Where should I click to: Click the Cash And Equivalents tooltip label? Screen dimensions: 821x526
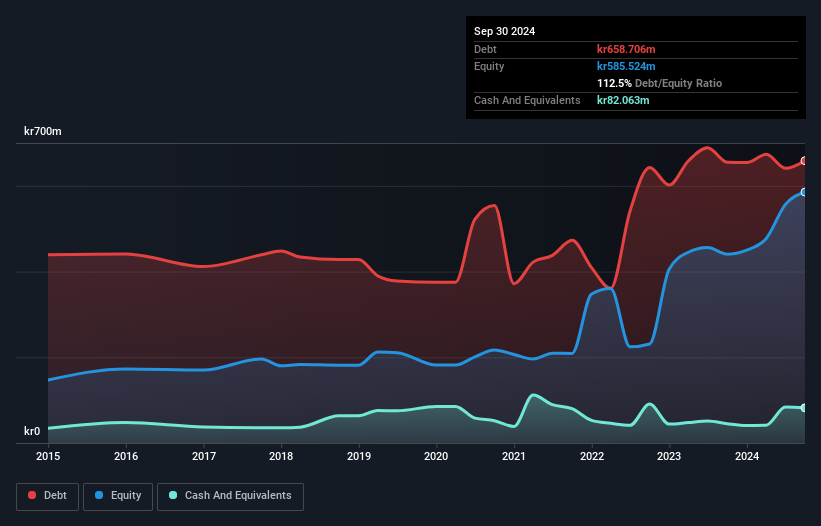[527, 100]
